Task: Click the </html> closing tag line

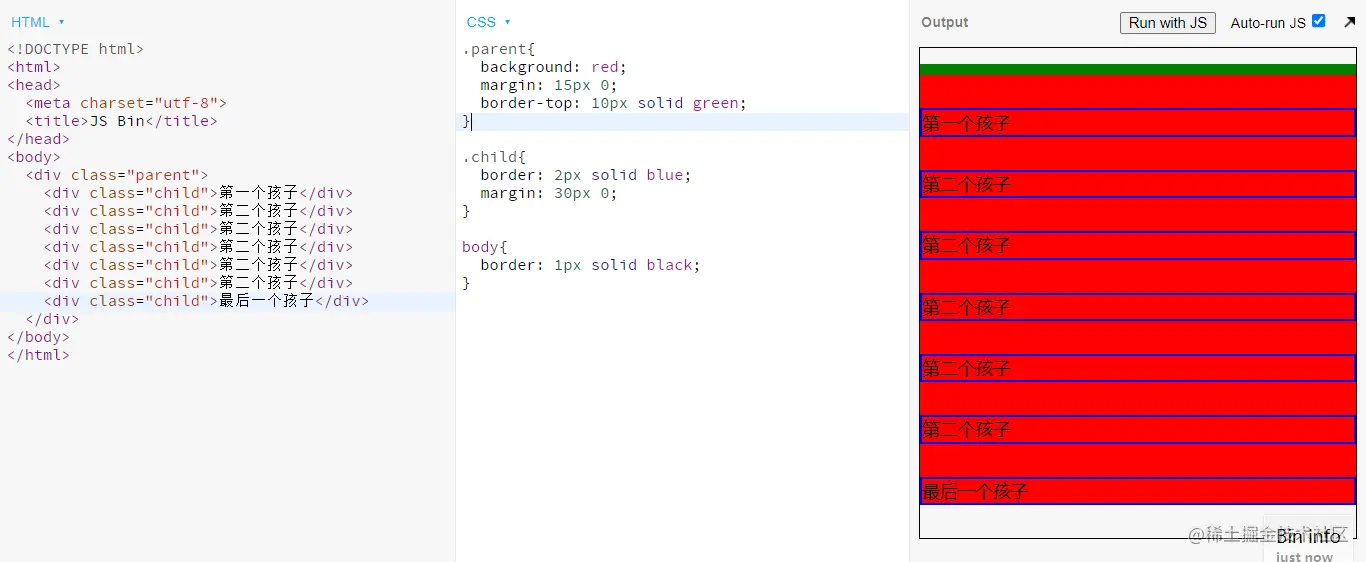Action: point(38,355)
